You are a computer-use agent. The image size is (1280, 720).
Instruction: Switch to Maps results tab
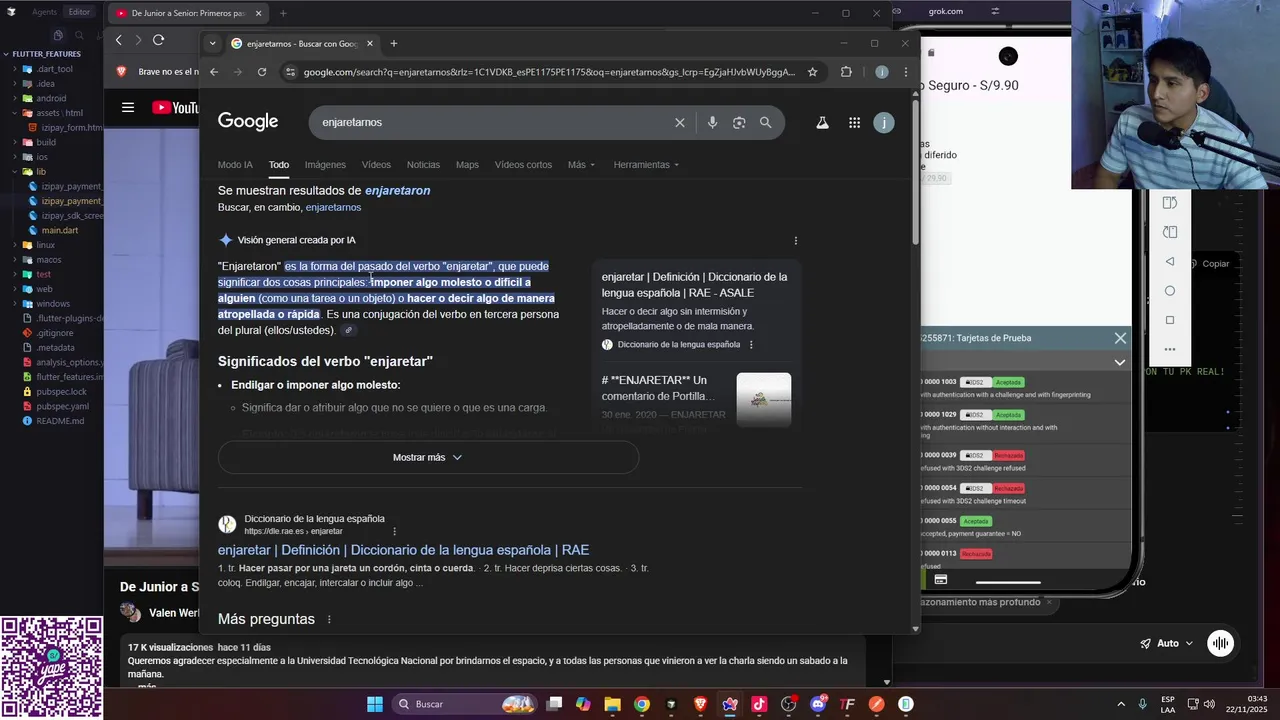(467, 165)
